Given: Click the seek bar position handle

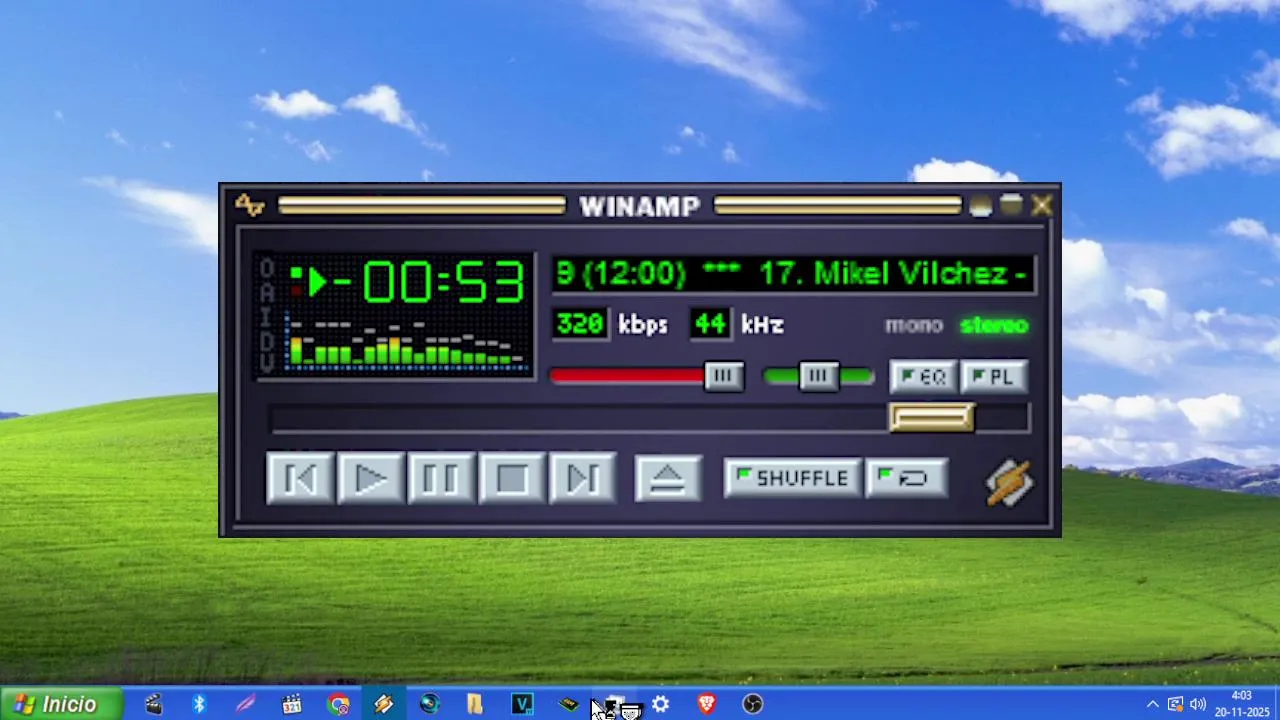Looking at the screenshot, I should click(x=932, y=417).
